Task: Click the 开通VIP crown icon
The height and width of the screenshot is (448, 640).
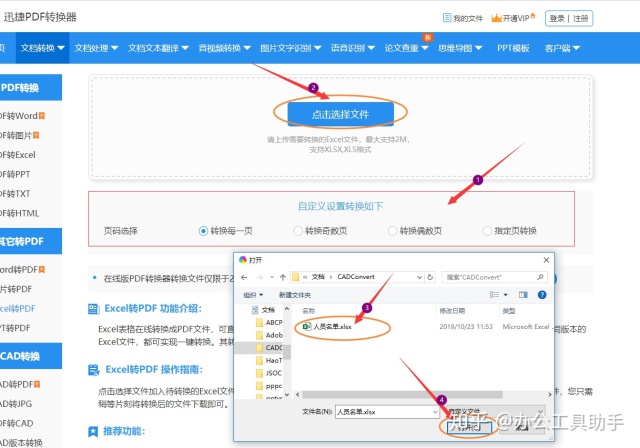Action: click(x=496, y=18)
